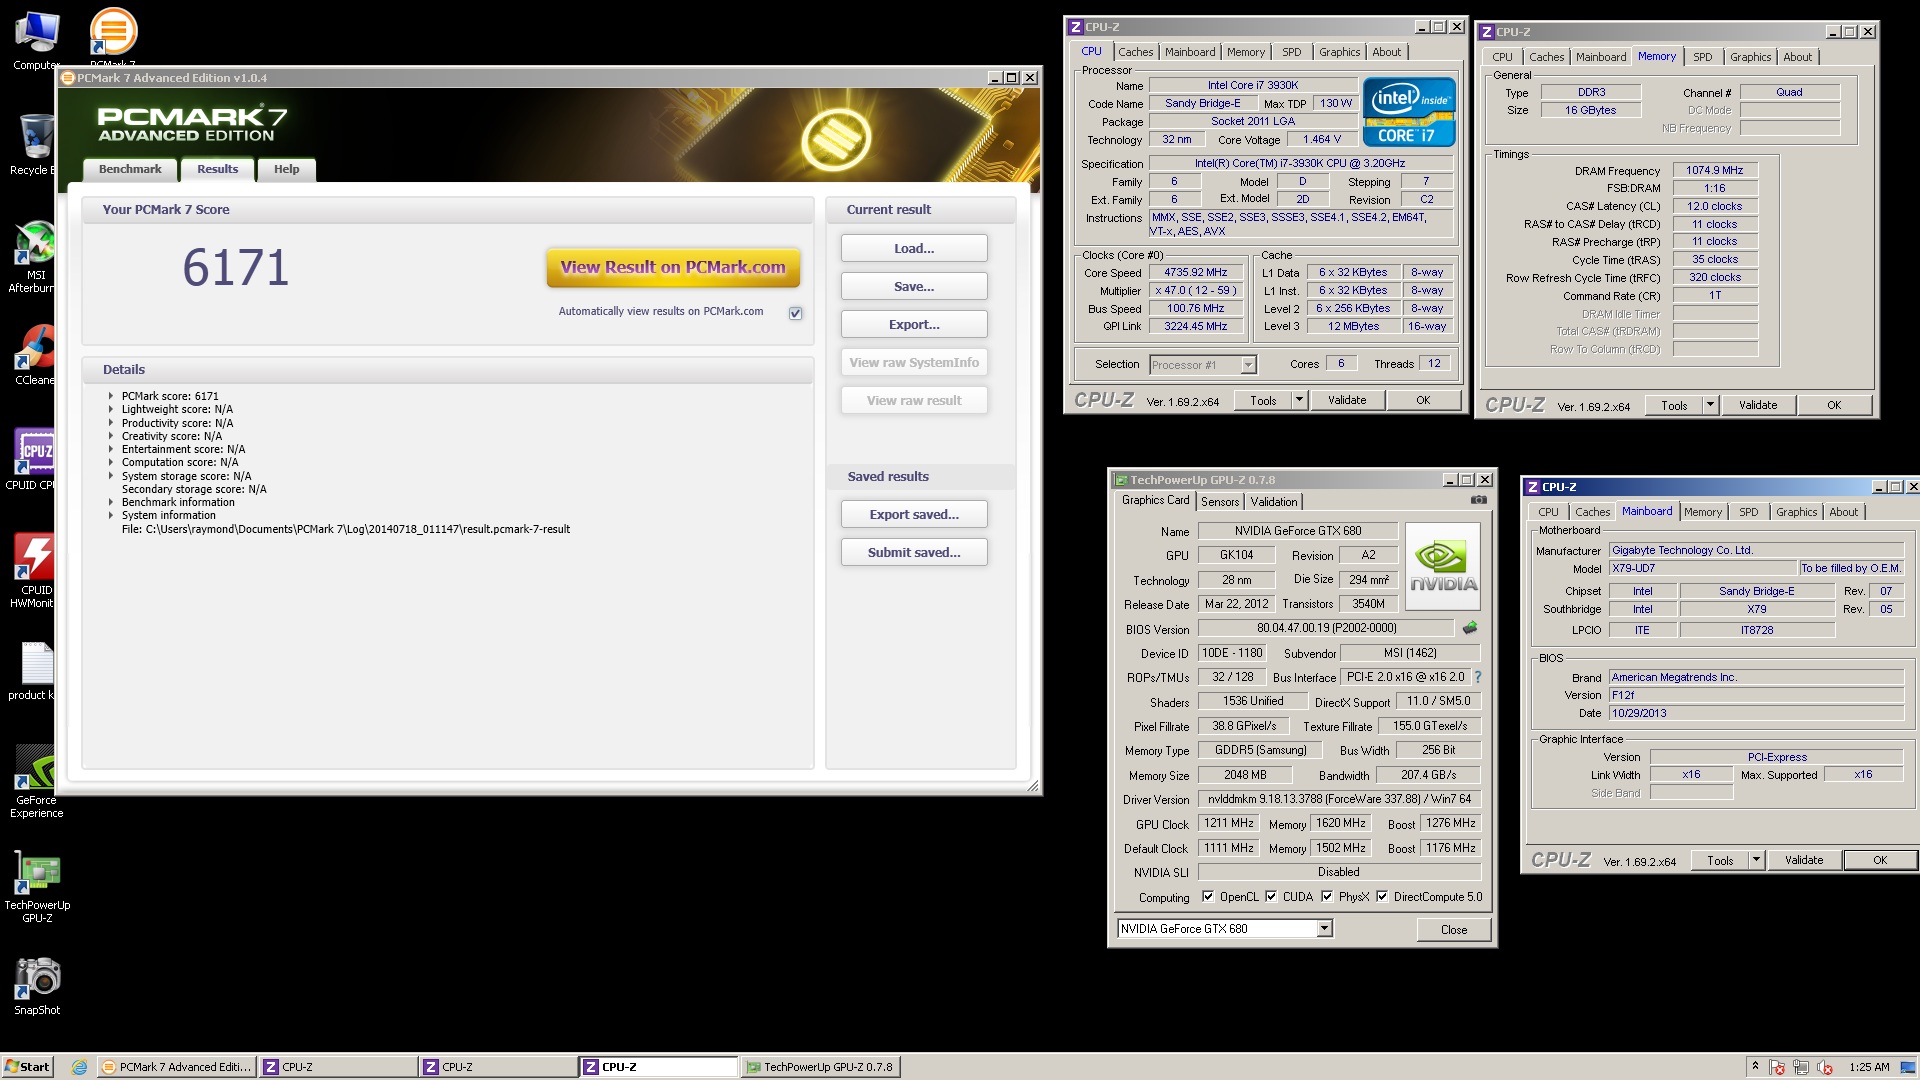Launch GeForce Experience from the desktop
1920x1080 pixels.
click(36, 780)
